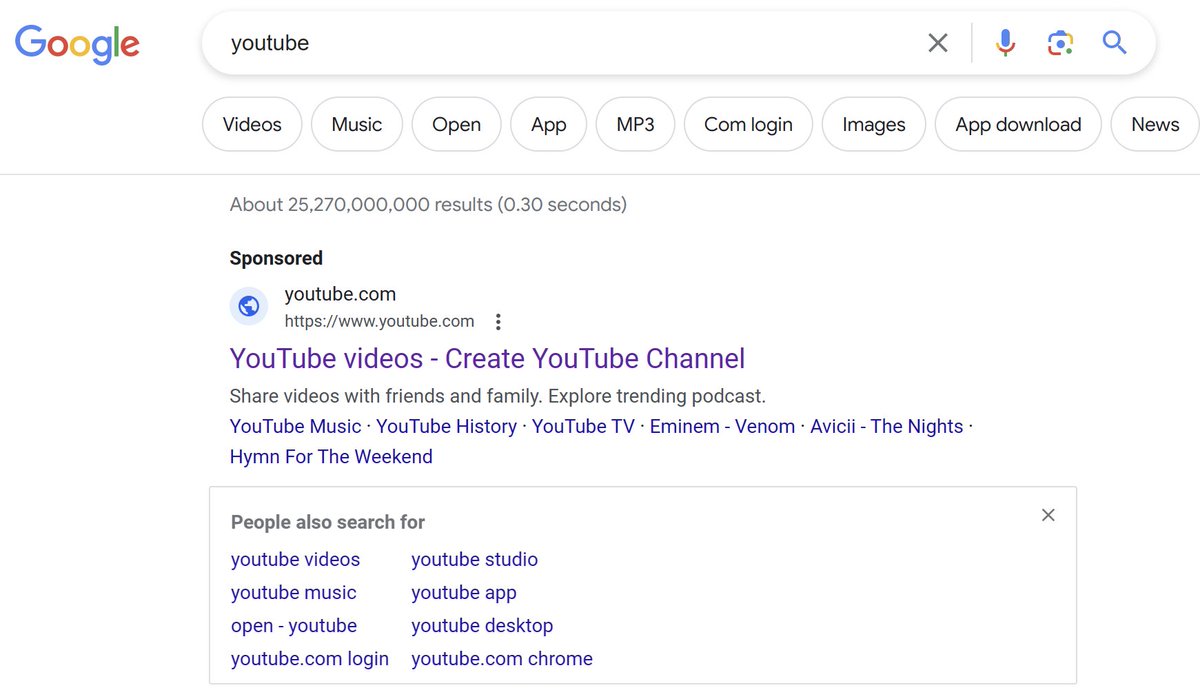Image resolution: width=1200 pixels, height=699 pixels.
Task: Open three-dot menu next to youtube.com URL
Action: (498, 322)
